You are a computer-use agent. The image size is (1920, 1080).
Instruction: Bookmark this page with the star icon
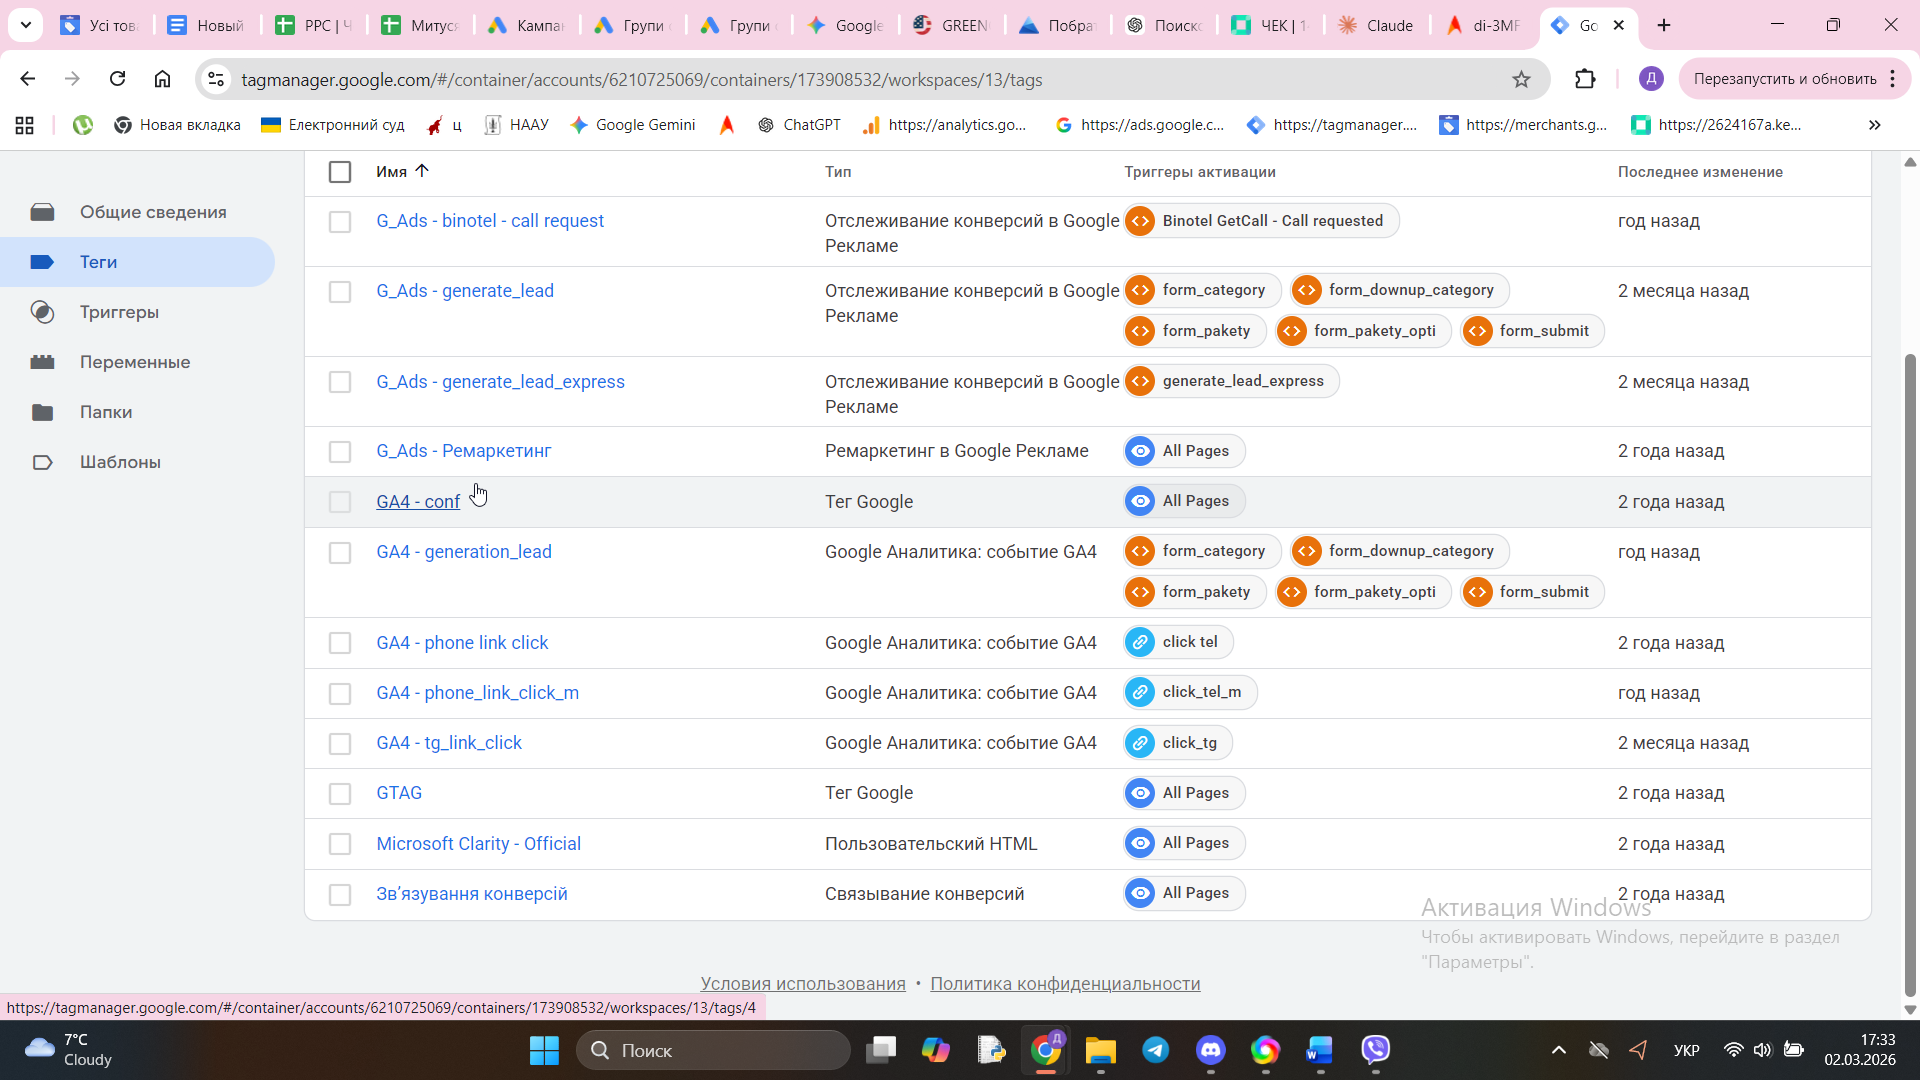1521,79
